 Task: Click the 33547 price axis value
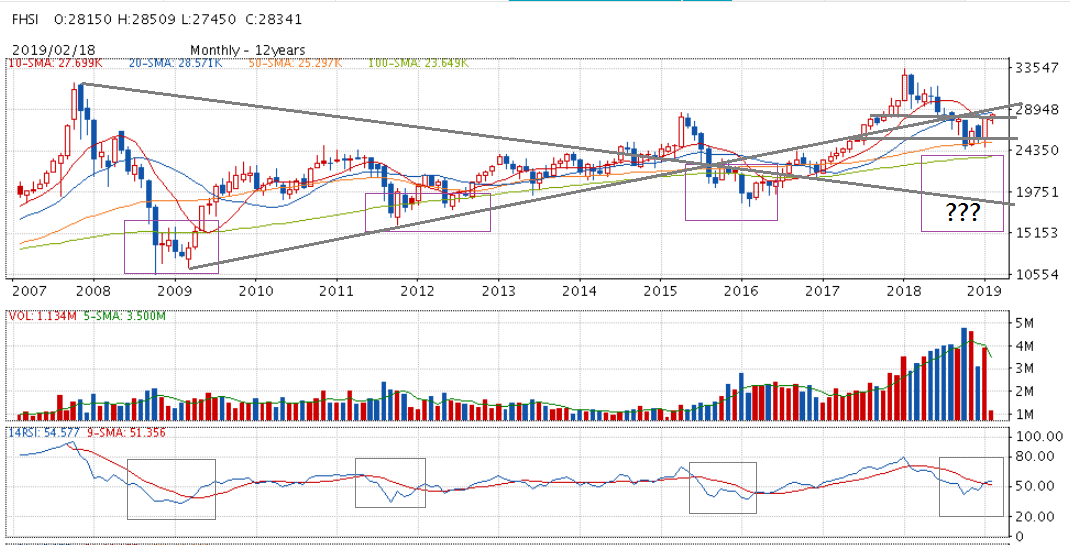(1036, 68)
